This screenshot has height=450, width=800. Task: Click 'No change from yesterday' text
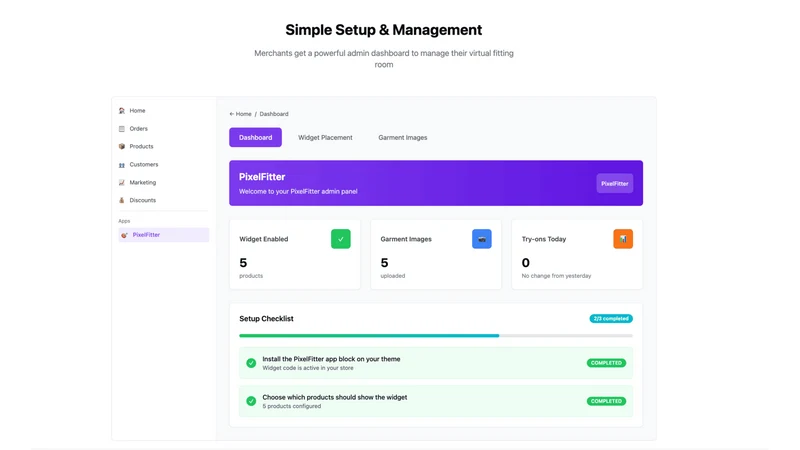pos(556,276)
